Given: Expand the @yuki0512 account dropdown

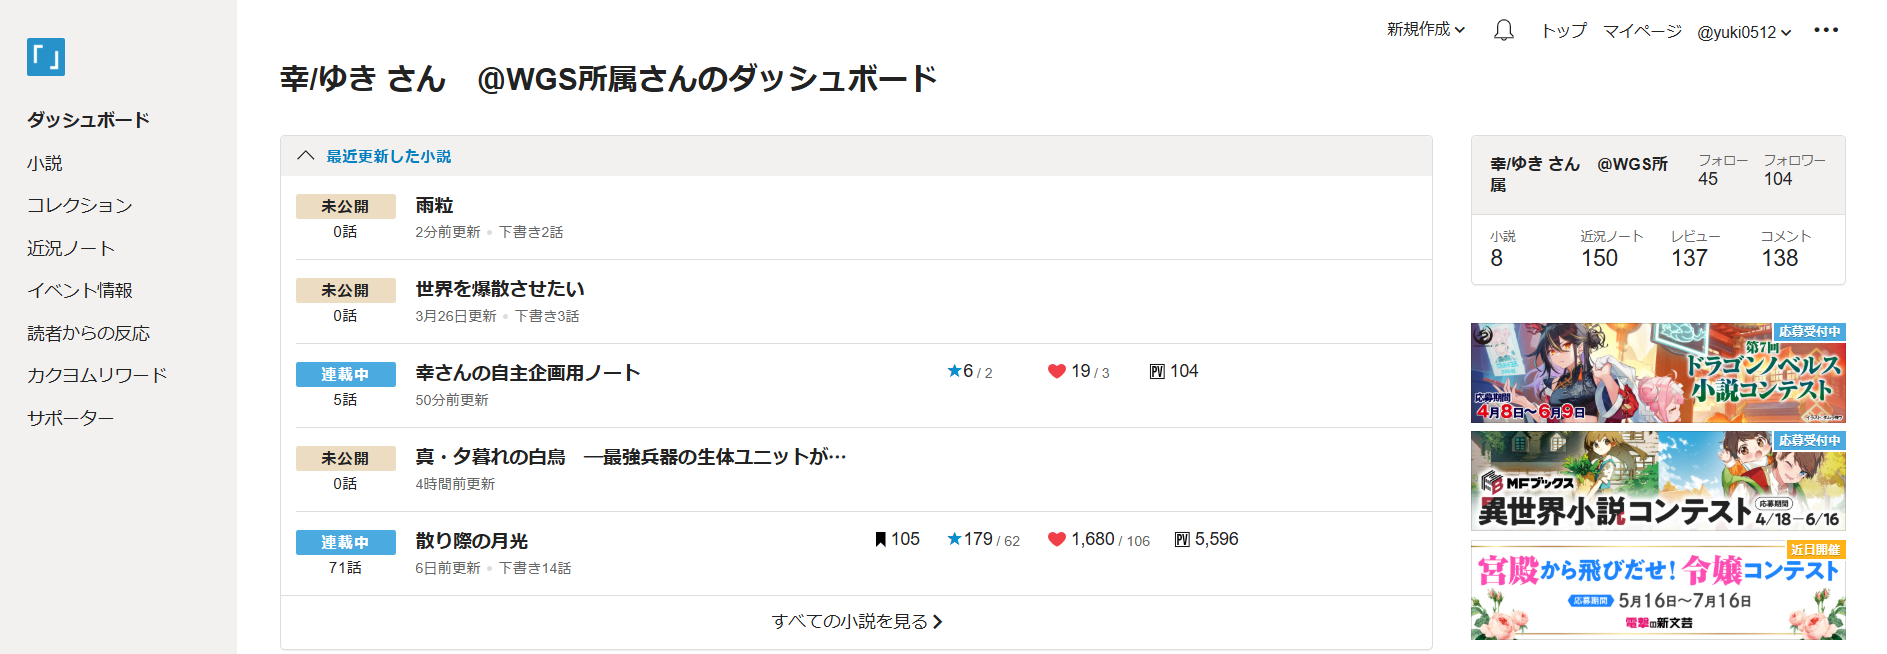Looking at the screenshot, I should click(1743, 32).
